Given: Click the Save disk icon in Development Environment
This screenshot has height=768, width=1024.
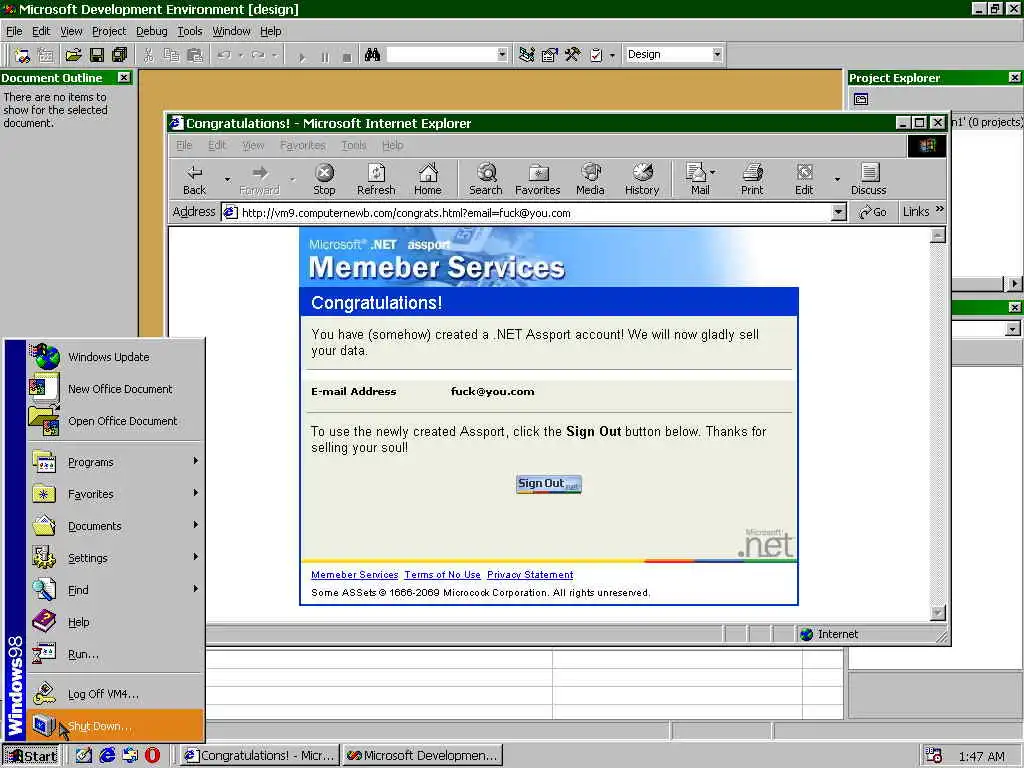Looking at the screenshot, I should coord(97,55).
